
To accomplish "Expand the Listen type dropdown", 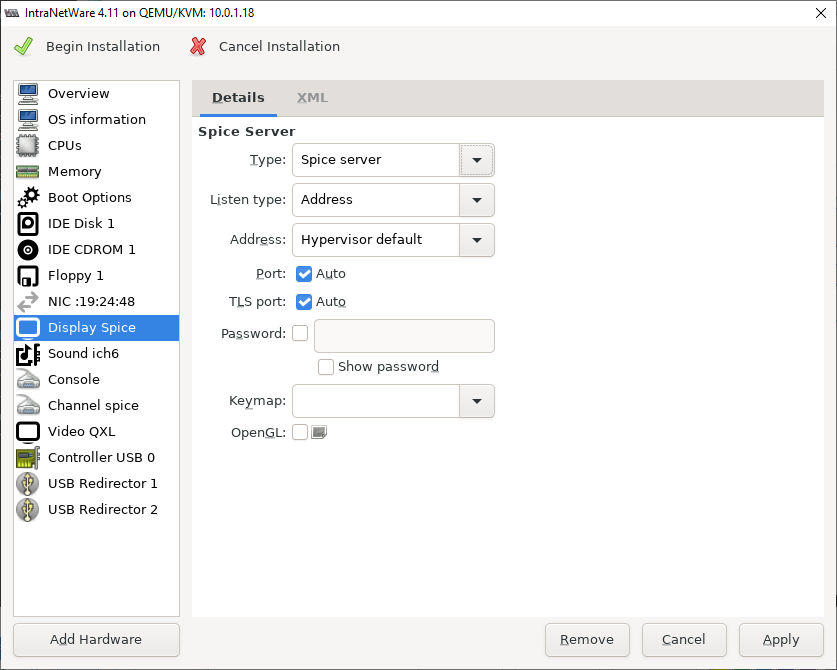I will (477, 200).
